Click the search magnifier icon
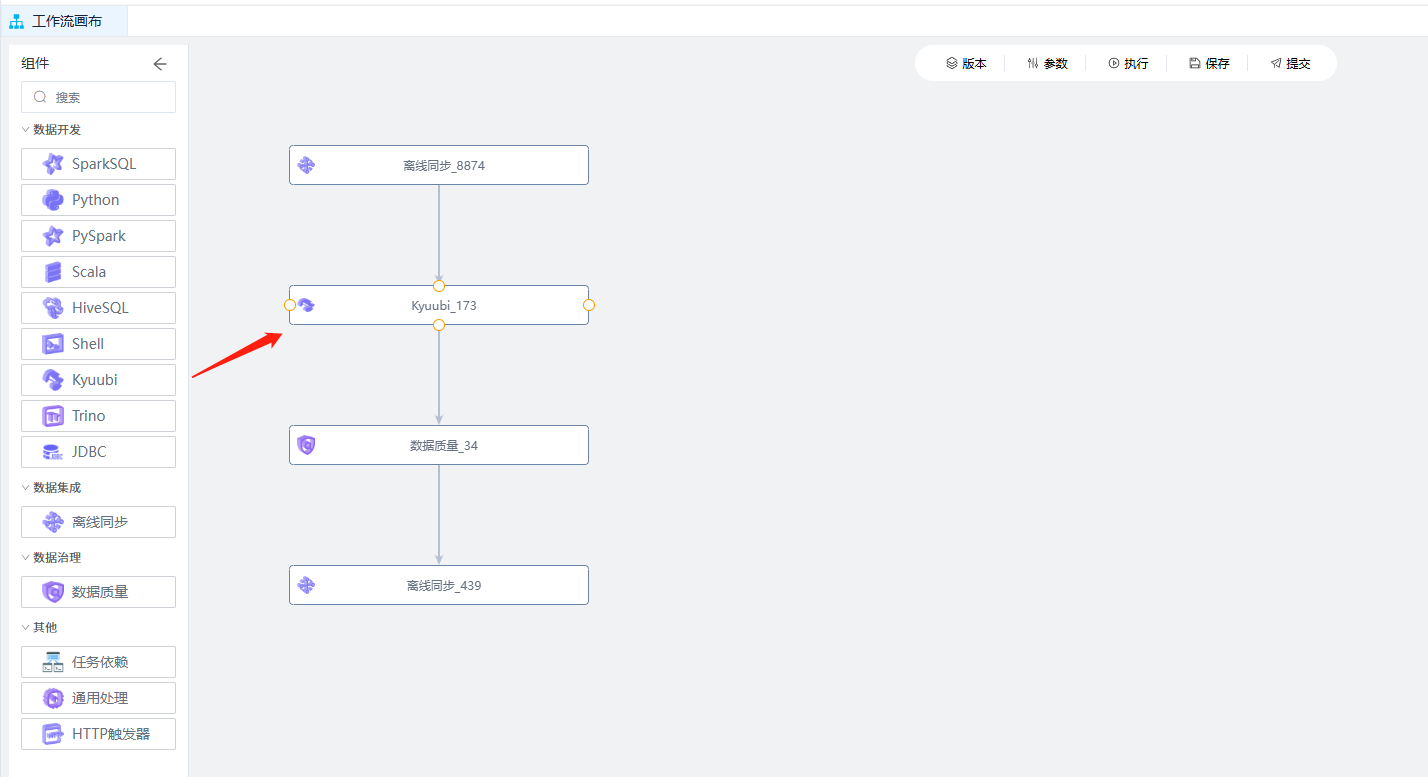 tap(41, 97)
